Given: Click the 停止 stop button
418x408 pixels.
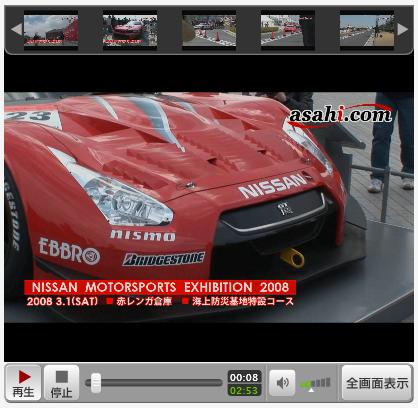Looking at the screenshot, I should 62,383.
